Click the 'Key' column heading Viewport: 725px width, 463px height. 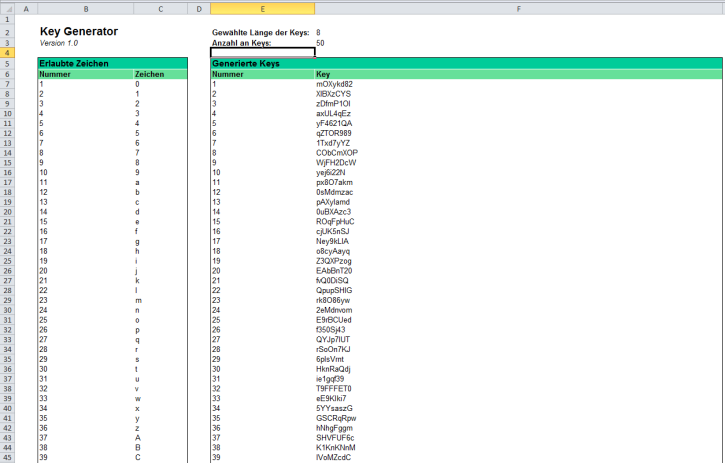pyautogui.click(x=323, y=74)
